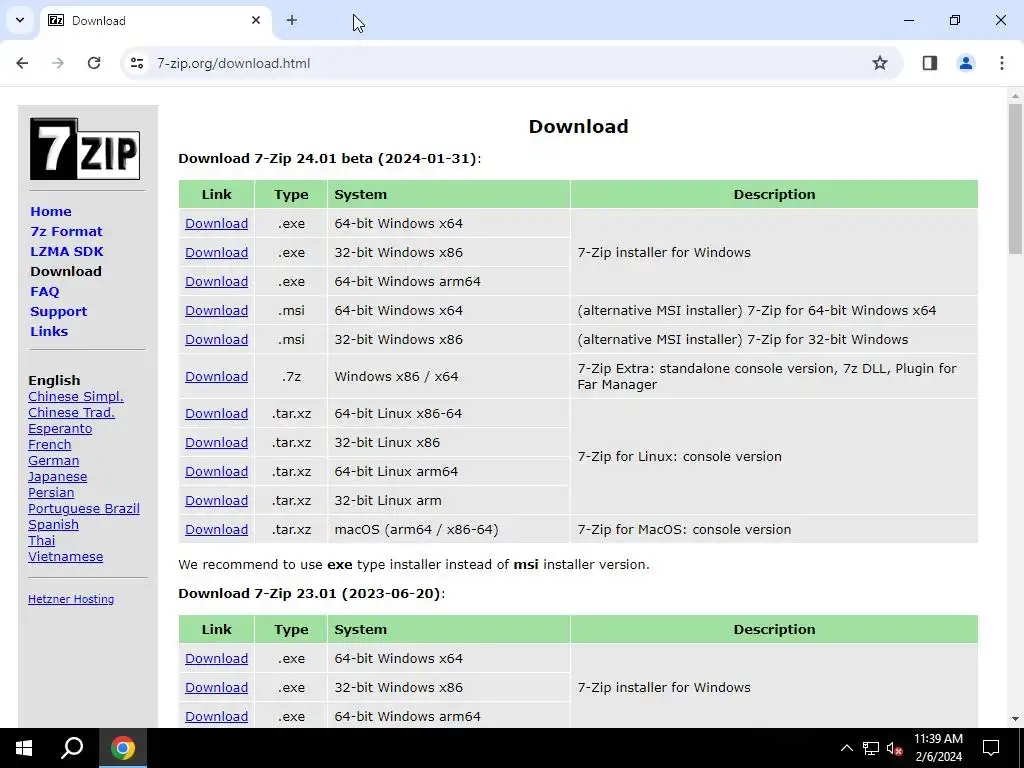Download the macOS tar.xz console version
1024x768 pixels.
(x=216, y=530)
